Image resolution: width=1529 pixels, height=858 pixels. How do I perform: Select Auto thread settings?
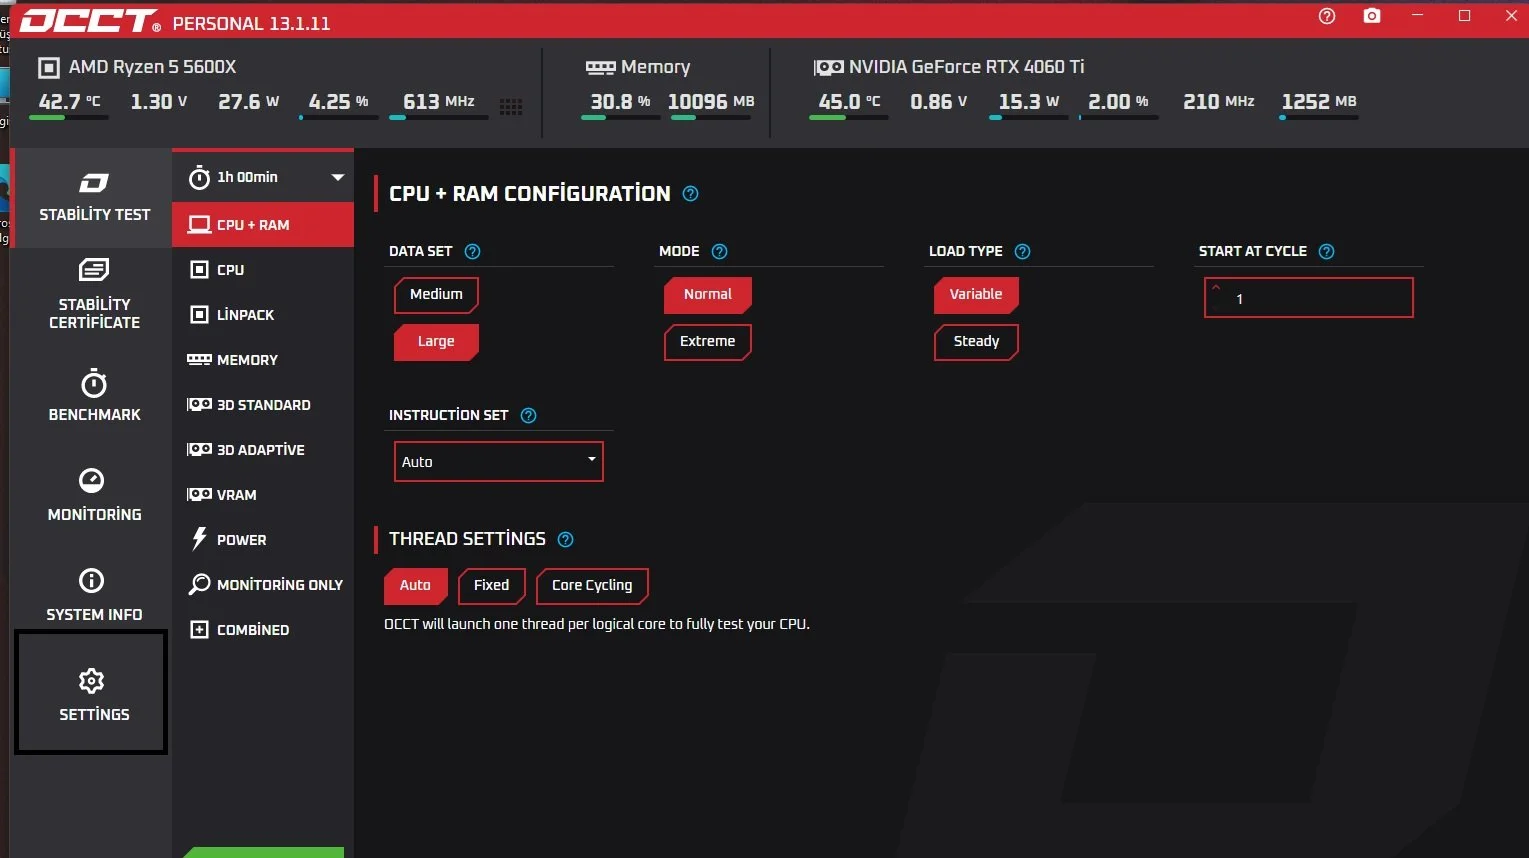point(415,586)
